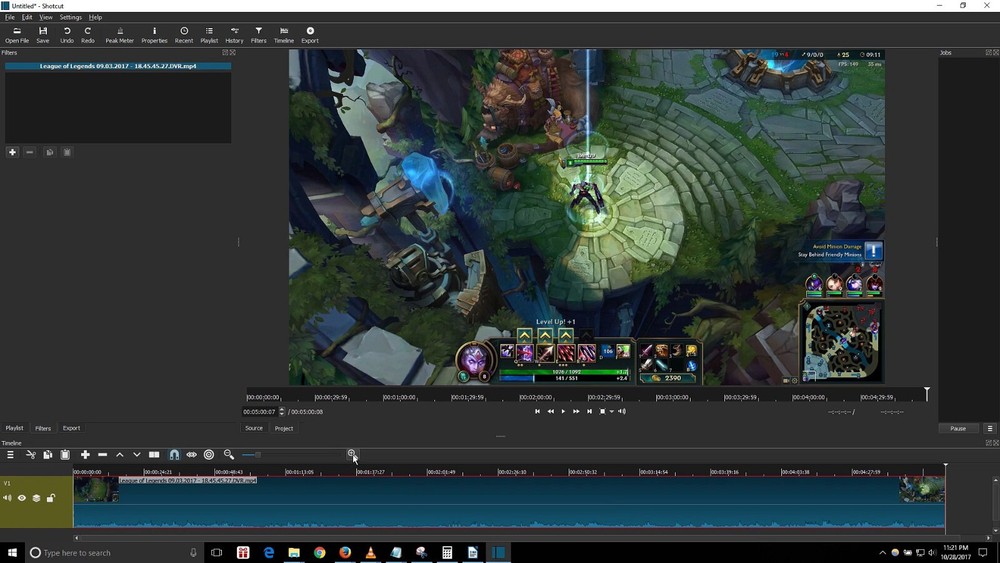Screen dimensions: 1000x563
Task: Select the League of Legends clip in timeline
Action: pos(509,502)
